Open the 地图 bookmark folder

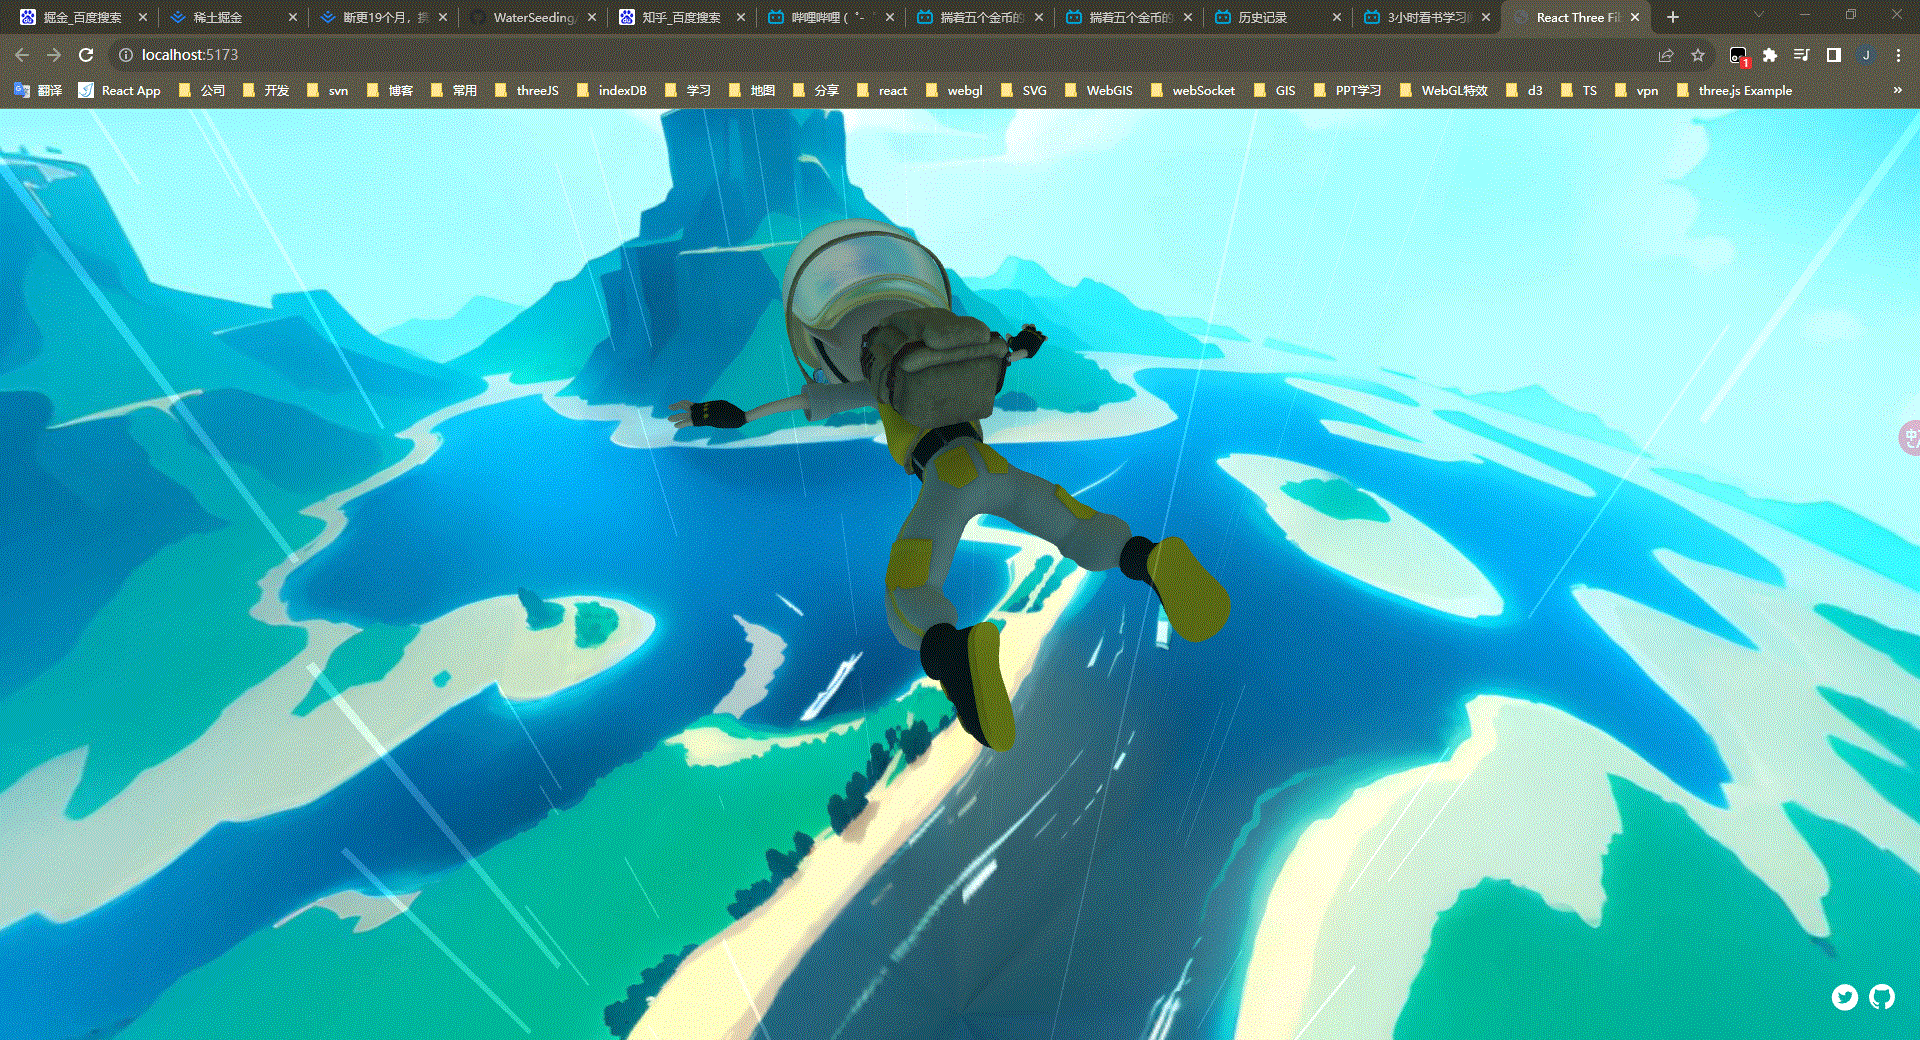point(752,90)
